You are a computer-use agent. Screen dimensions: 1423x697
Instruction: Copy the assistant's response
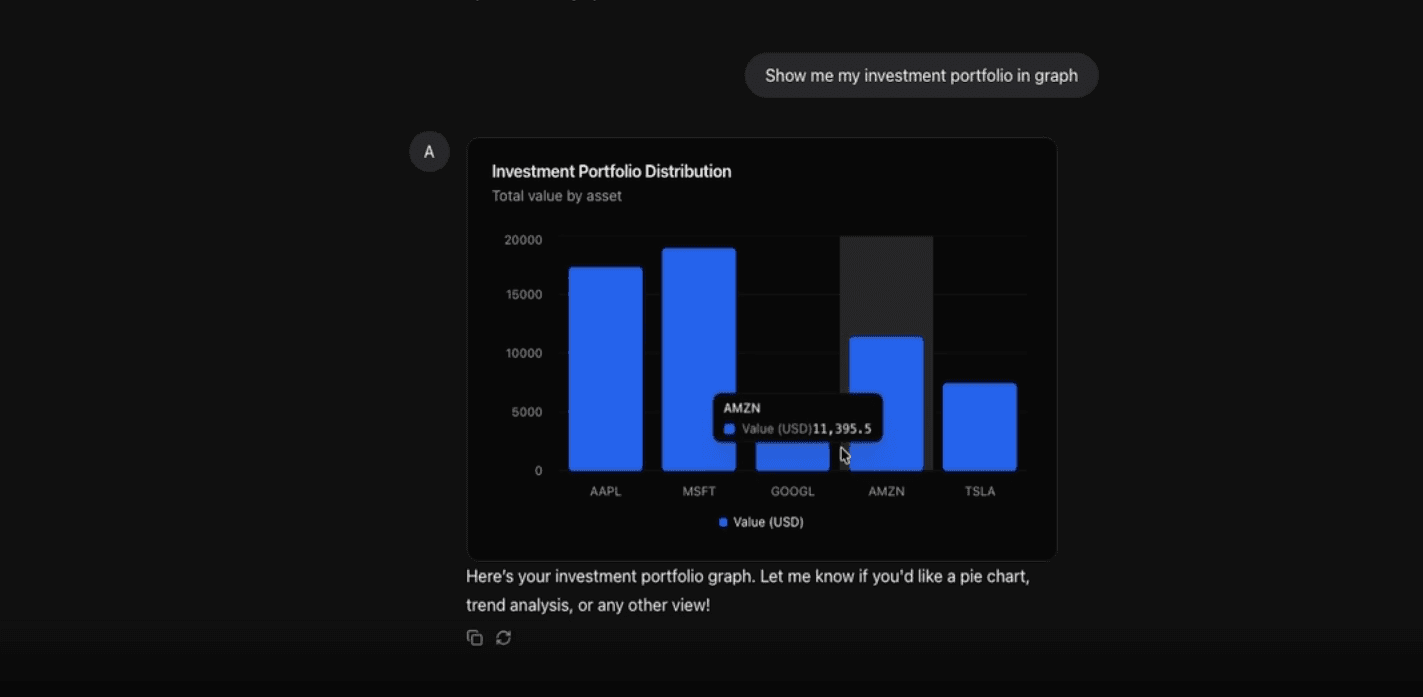(475, 637)
